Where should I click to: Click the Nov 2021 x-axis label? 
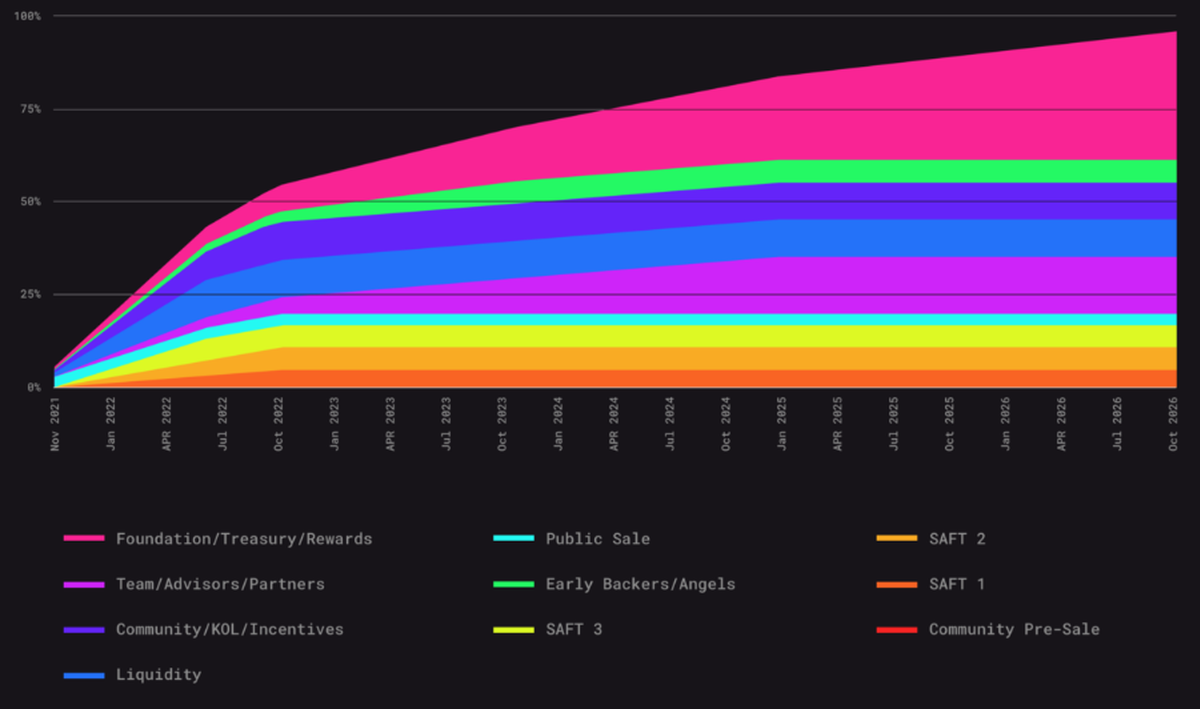click(x=55, y=424)
